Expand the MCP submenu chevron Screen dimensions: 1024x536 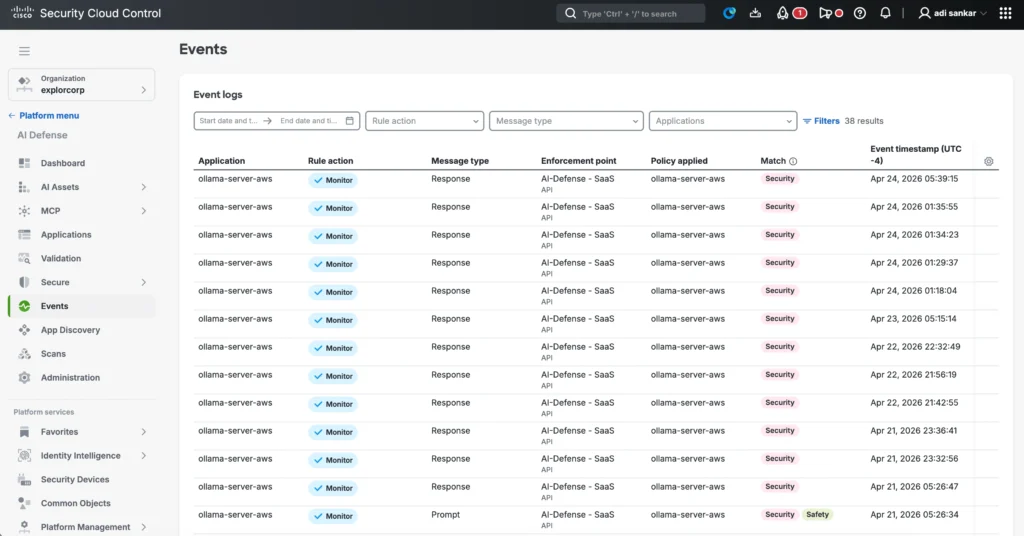point(144,211)
